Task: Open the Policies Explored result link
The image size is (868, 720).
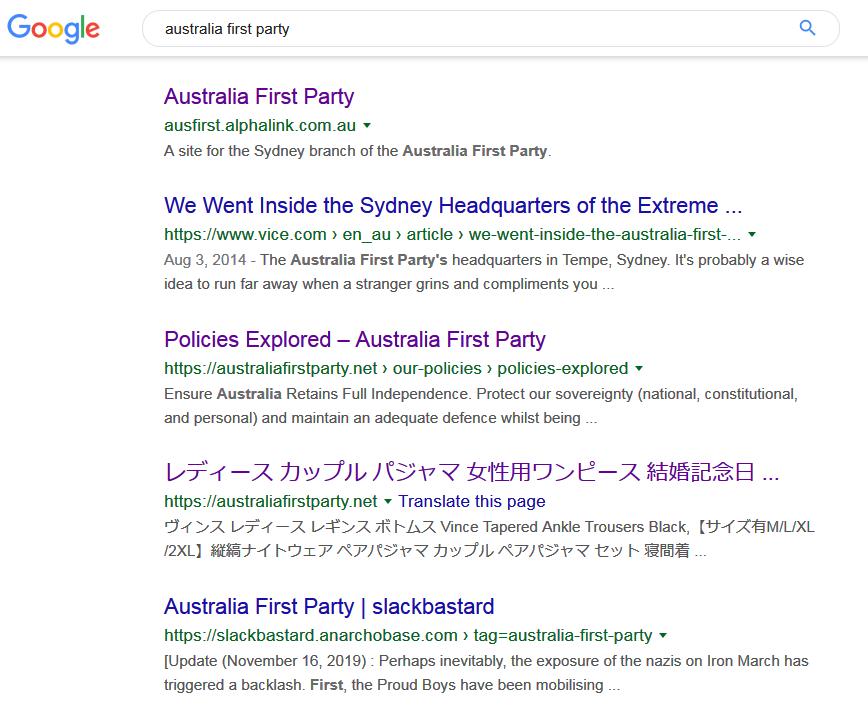Action: (x=355, y=339)
